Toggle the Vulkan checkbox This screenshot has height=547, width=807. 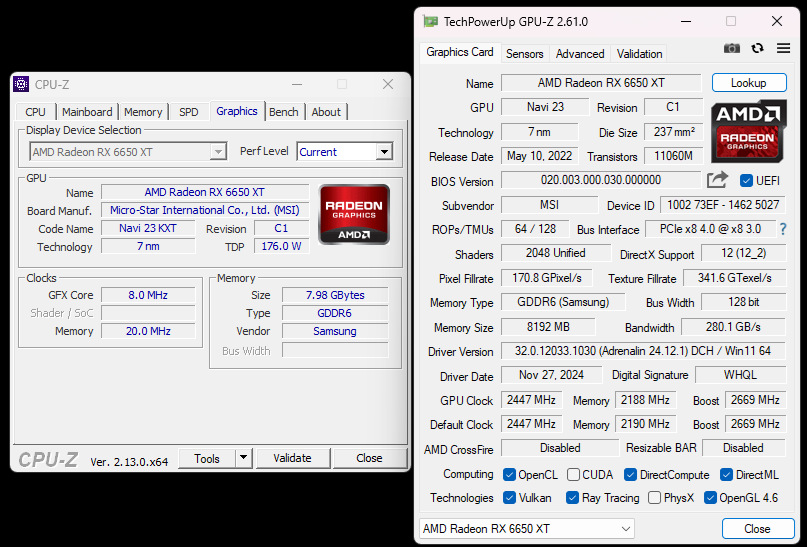tap(509, 498)
